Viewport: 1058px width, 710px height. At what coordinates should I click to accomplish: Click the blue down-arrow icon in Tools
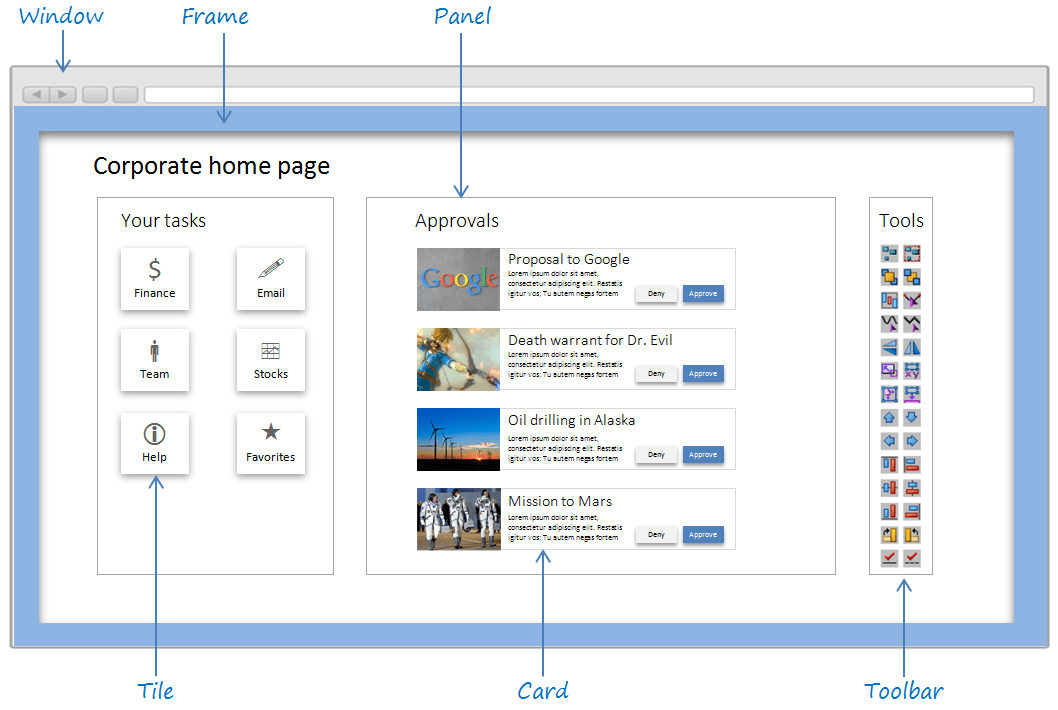pos(911,417)
